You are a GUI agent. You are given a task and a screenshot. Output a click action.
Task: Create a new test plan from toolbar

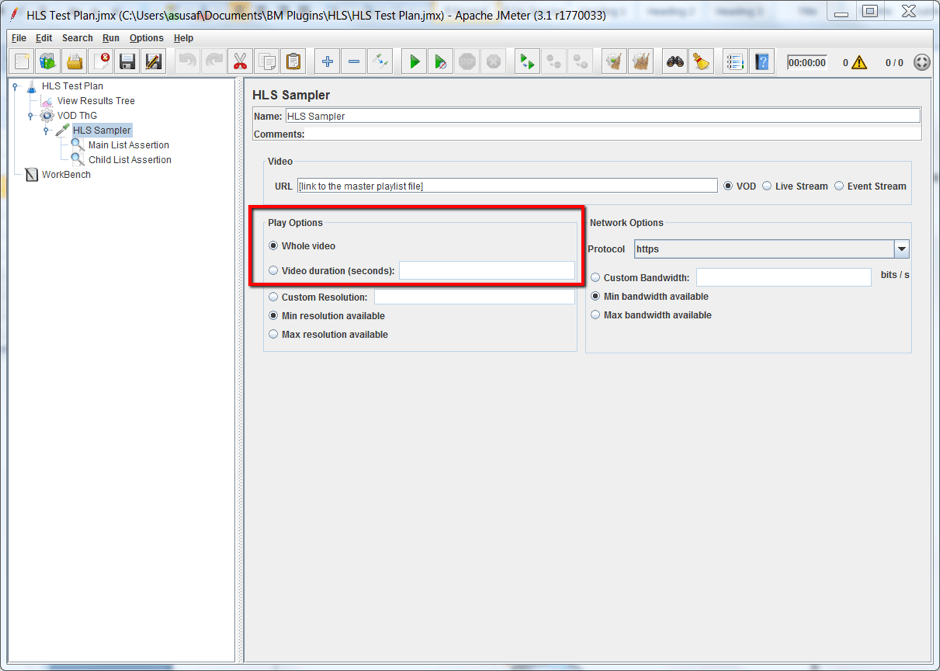[22, 62]
